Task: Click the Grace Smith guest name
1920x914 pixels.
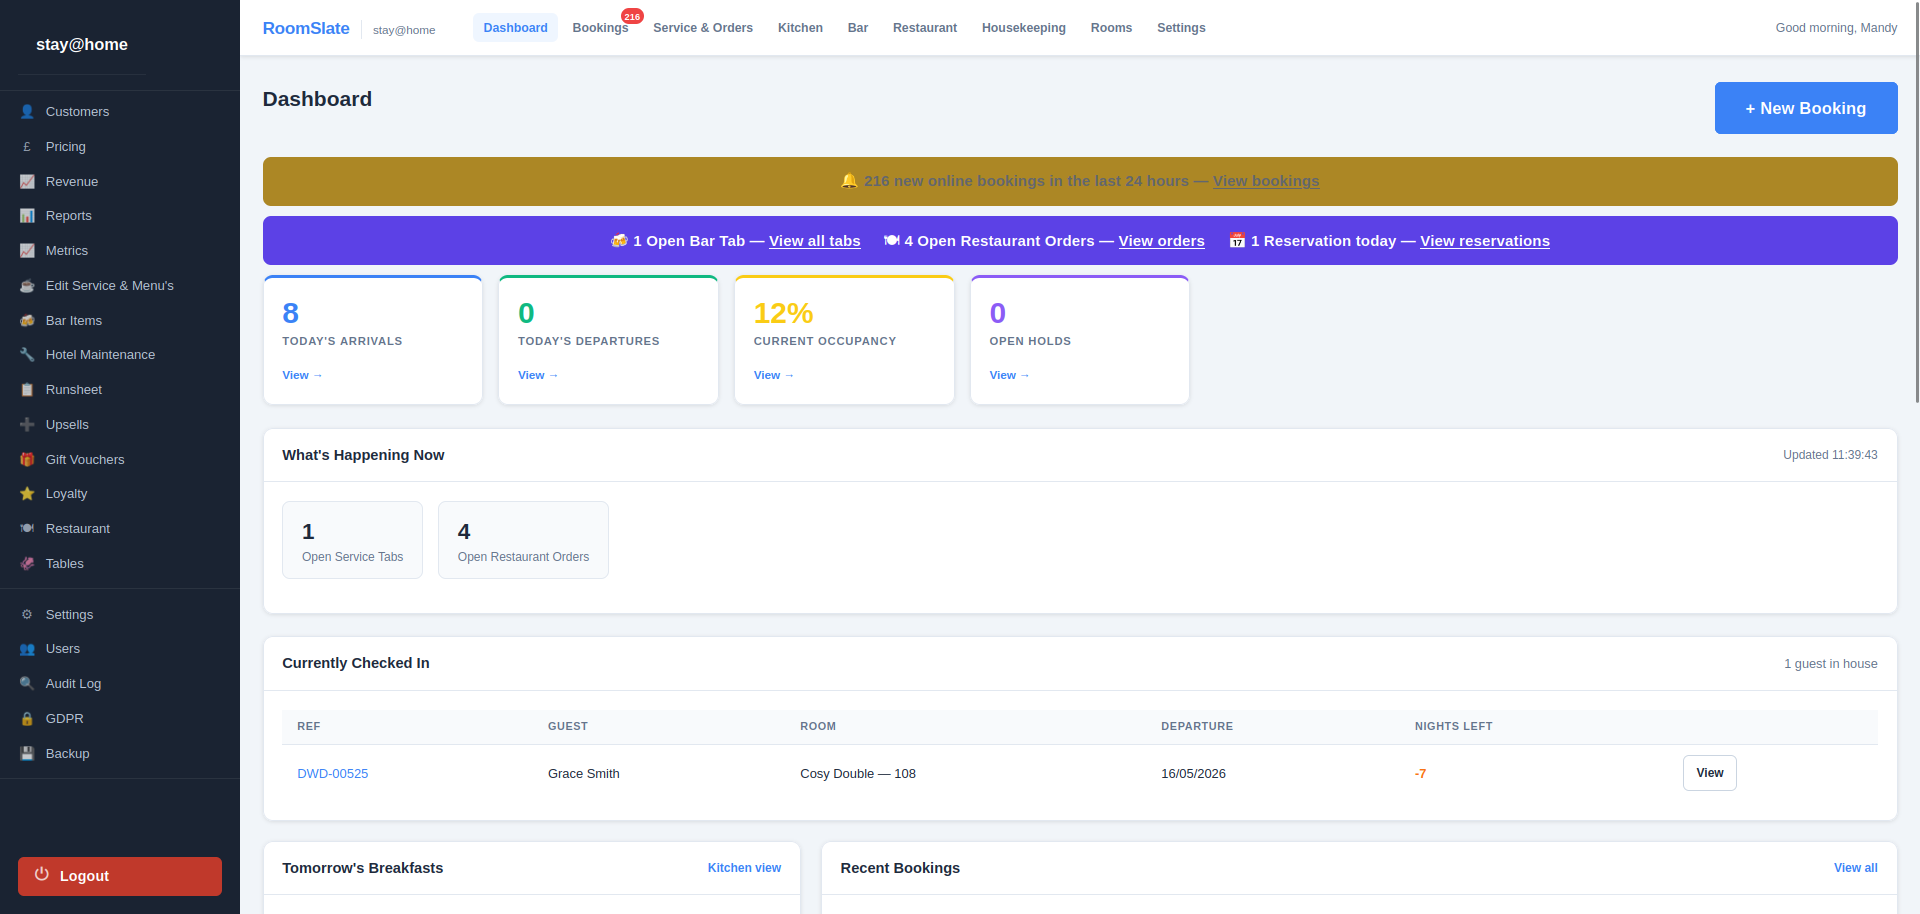Action: point(584,774)
